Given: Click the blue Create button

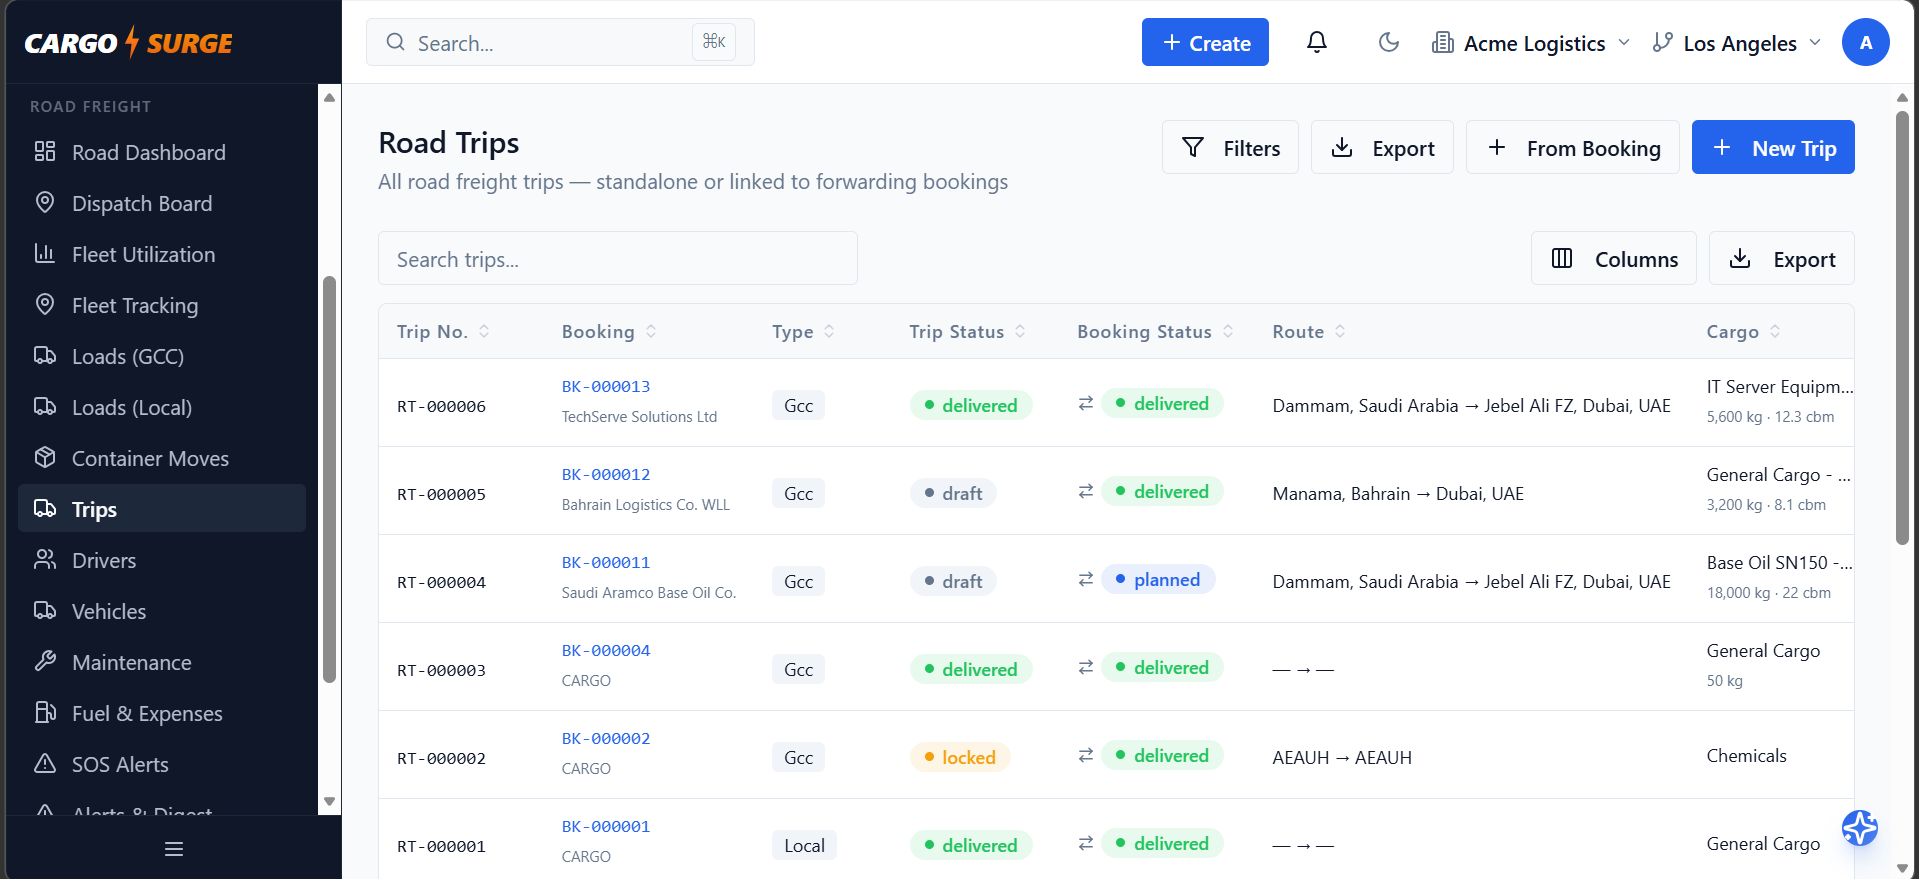Looking at the screenshot, I should [x=1205, y=42].
